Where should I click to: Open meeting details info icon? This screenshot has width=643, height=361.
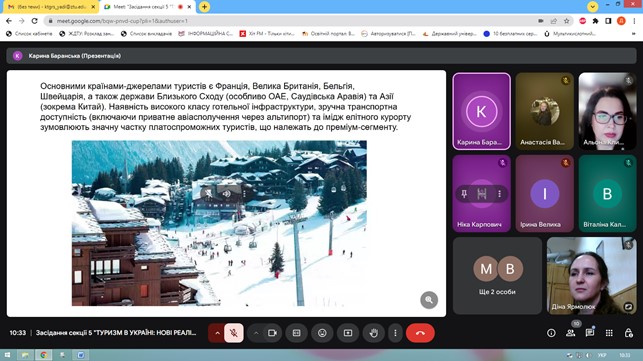click(x=551, y=333)
